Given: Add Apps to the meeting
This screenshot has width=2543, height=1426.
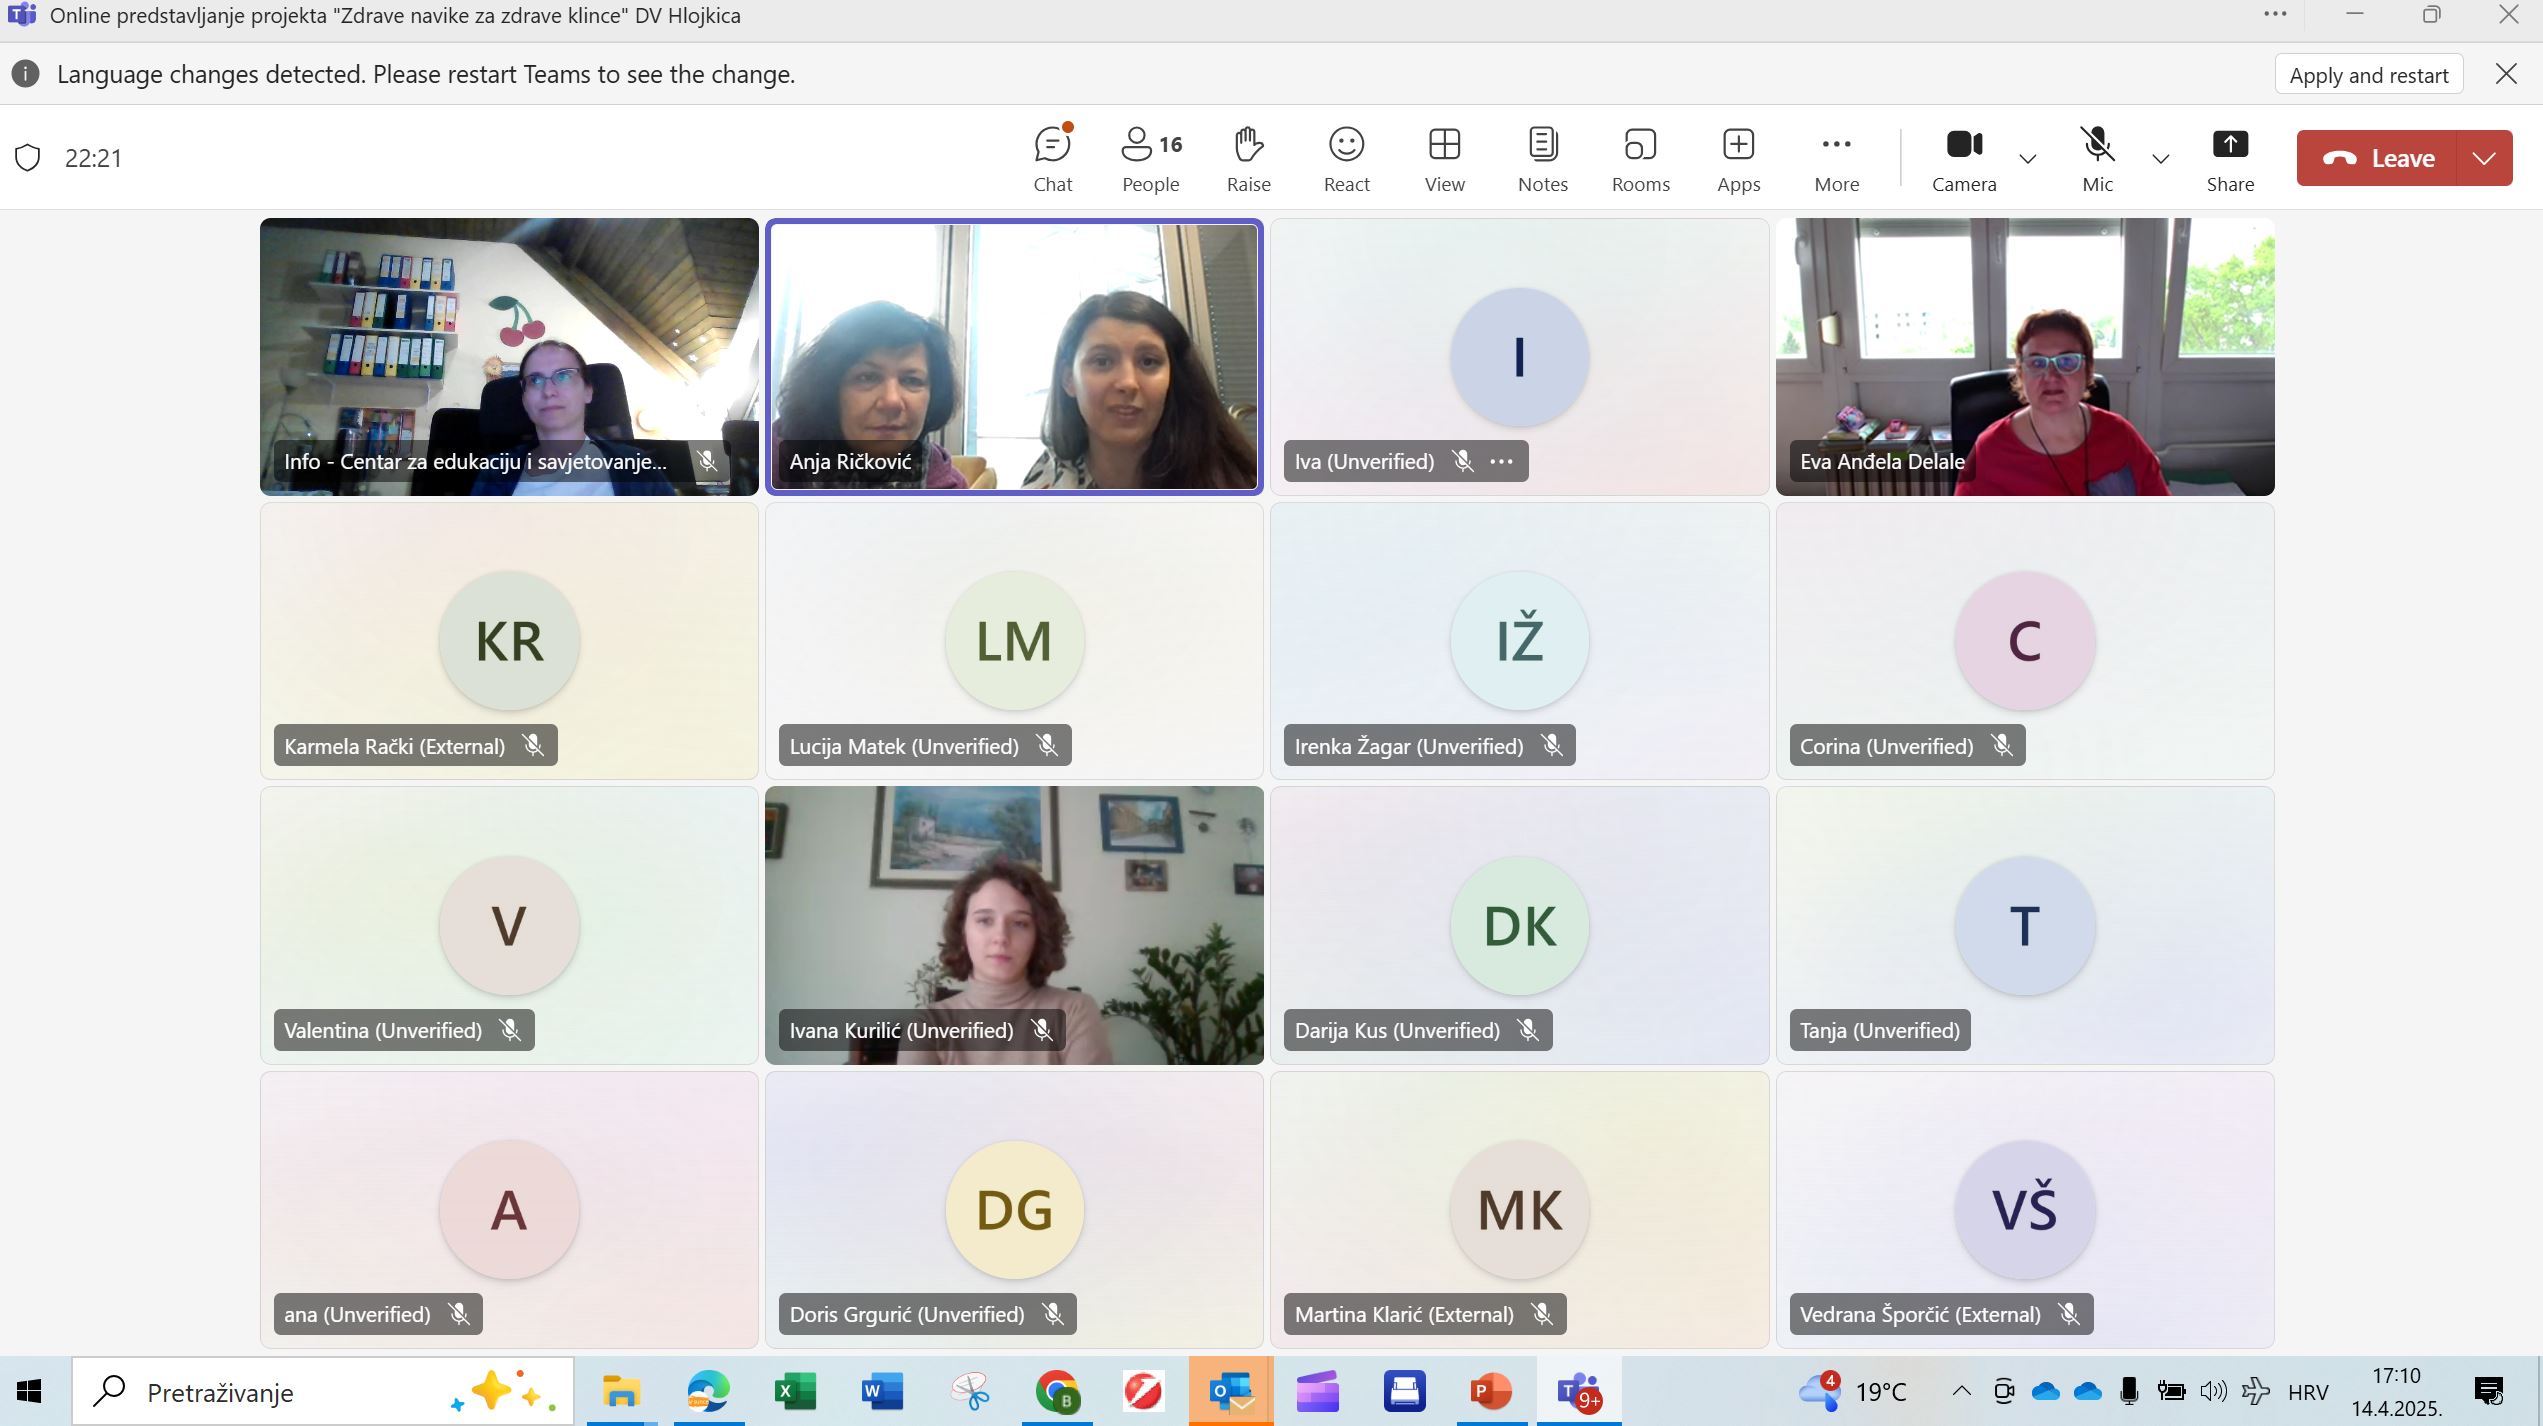Looking at the screenshot, I should pyautogui.click(x=1738, y=159).
